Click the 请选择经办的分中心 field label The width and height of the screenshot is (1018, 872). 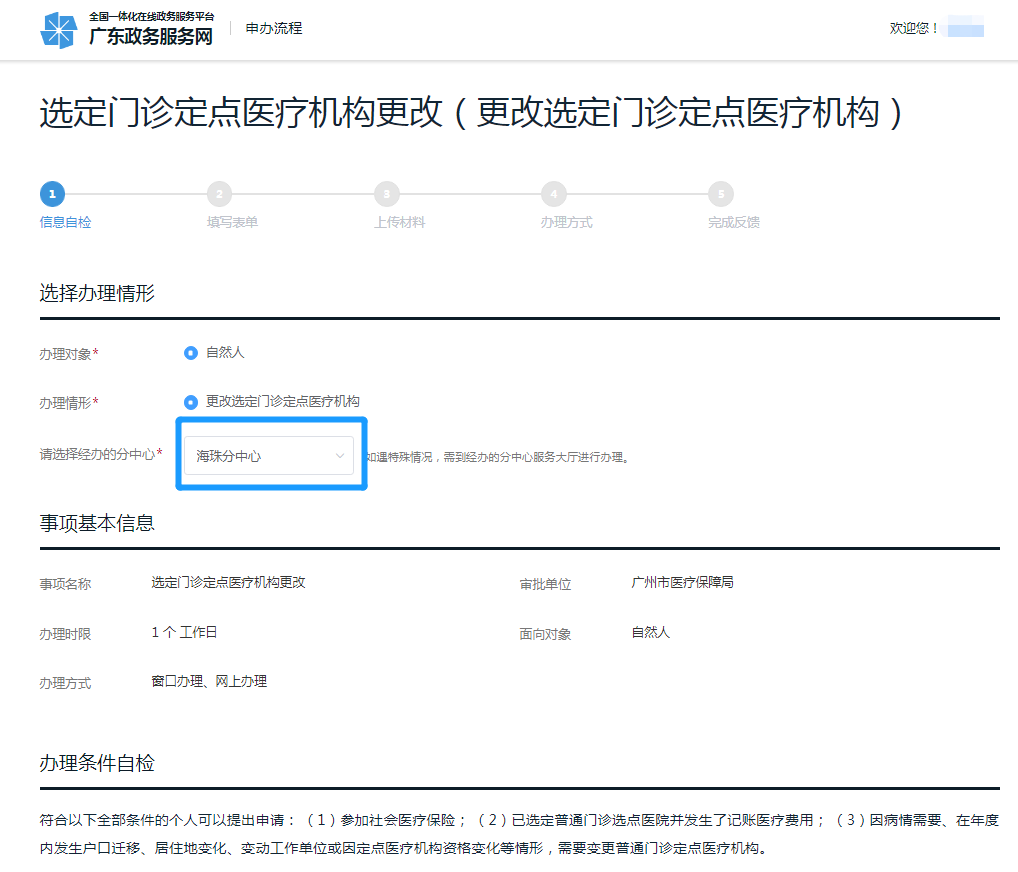(x=101, y=454)
